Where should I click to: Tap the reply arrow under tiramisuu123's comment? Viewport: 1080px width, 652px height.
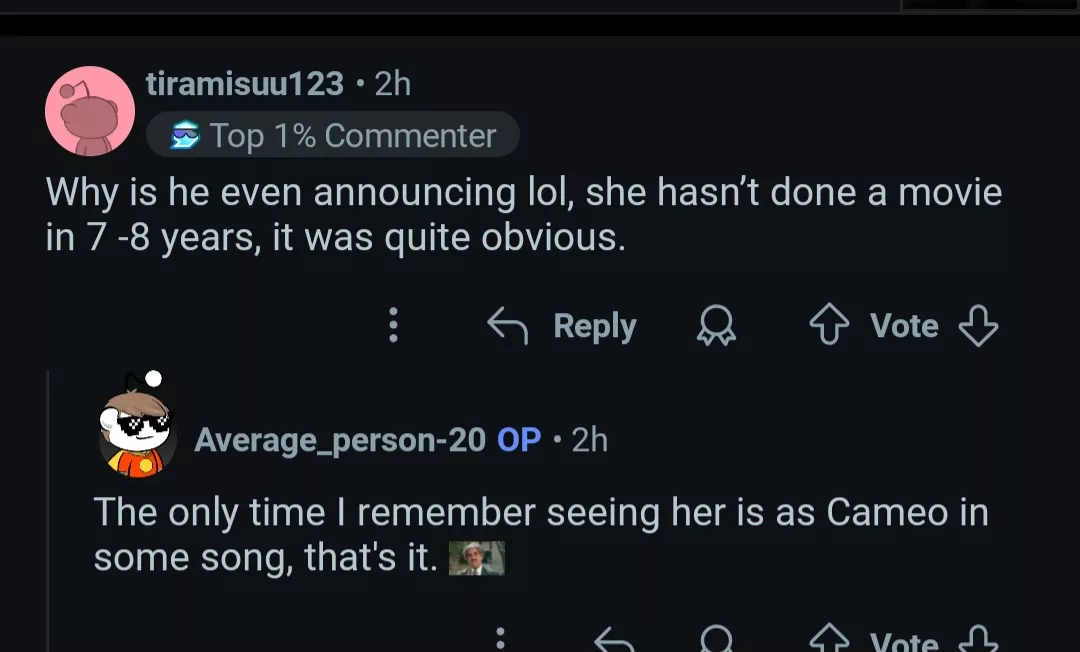coord(508,326)
